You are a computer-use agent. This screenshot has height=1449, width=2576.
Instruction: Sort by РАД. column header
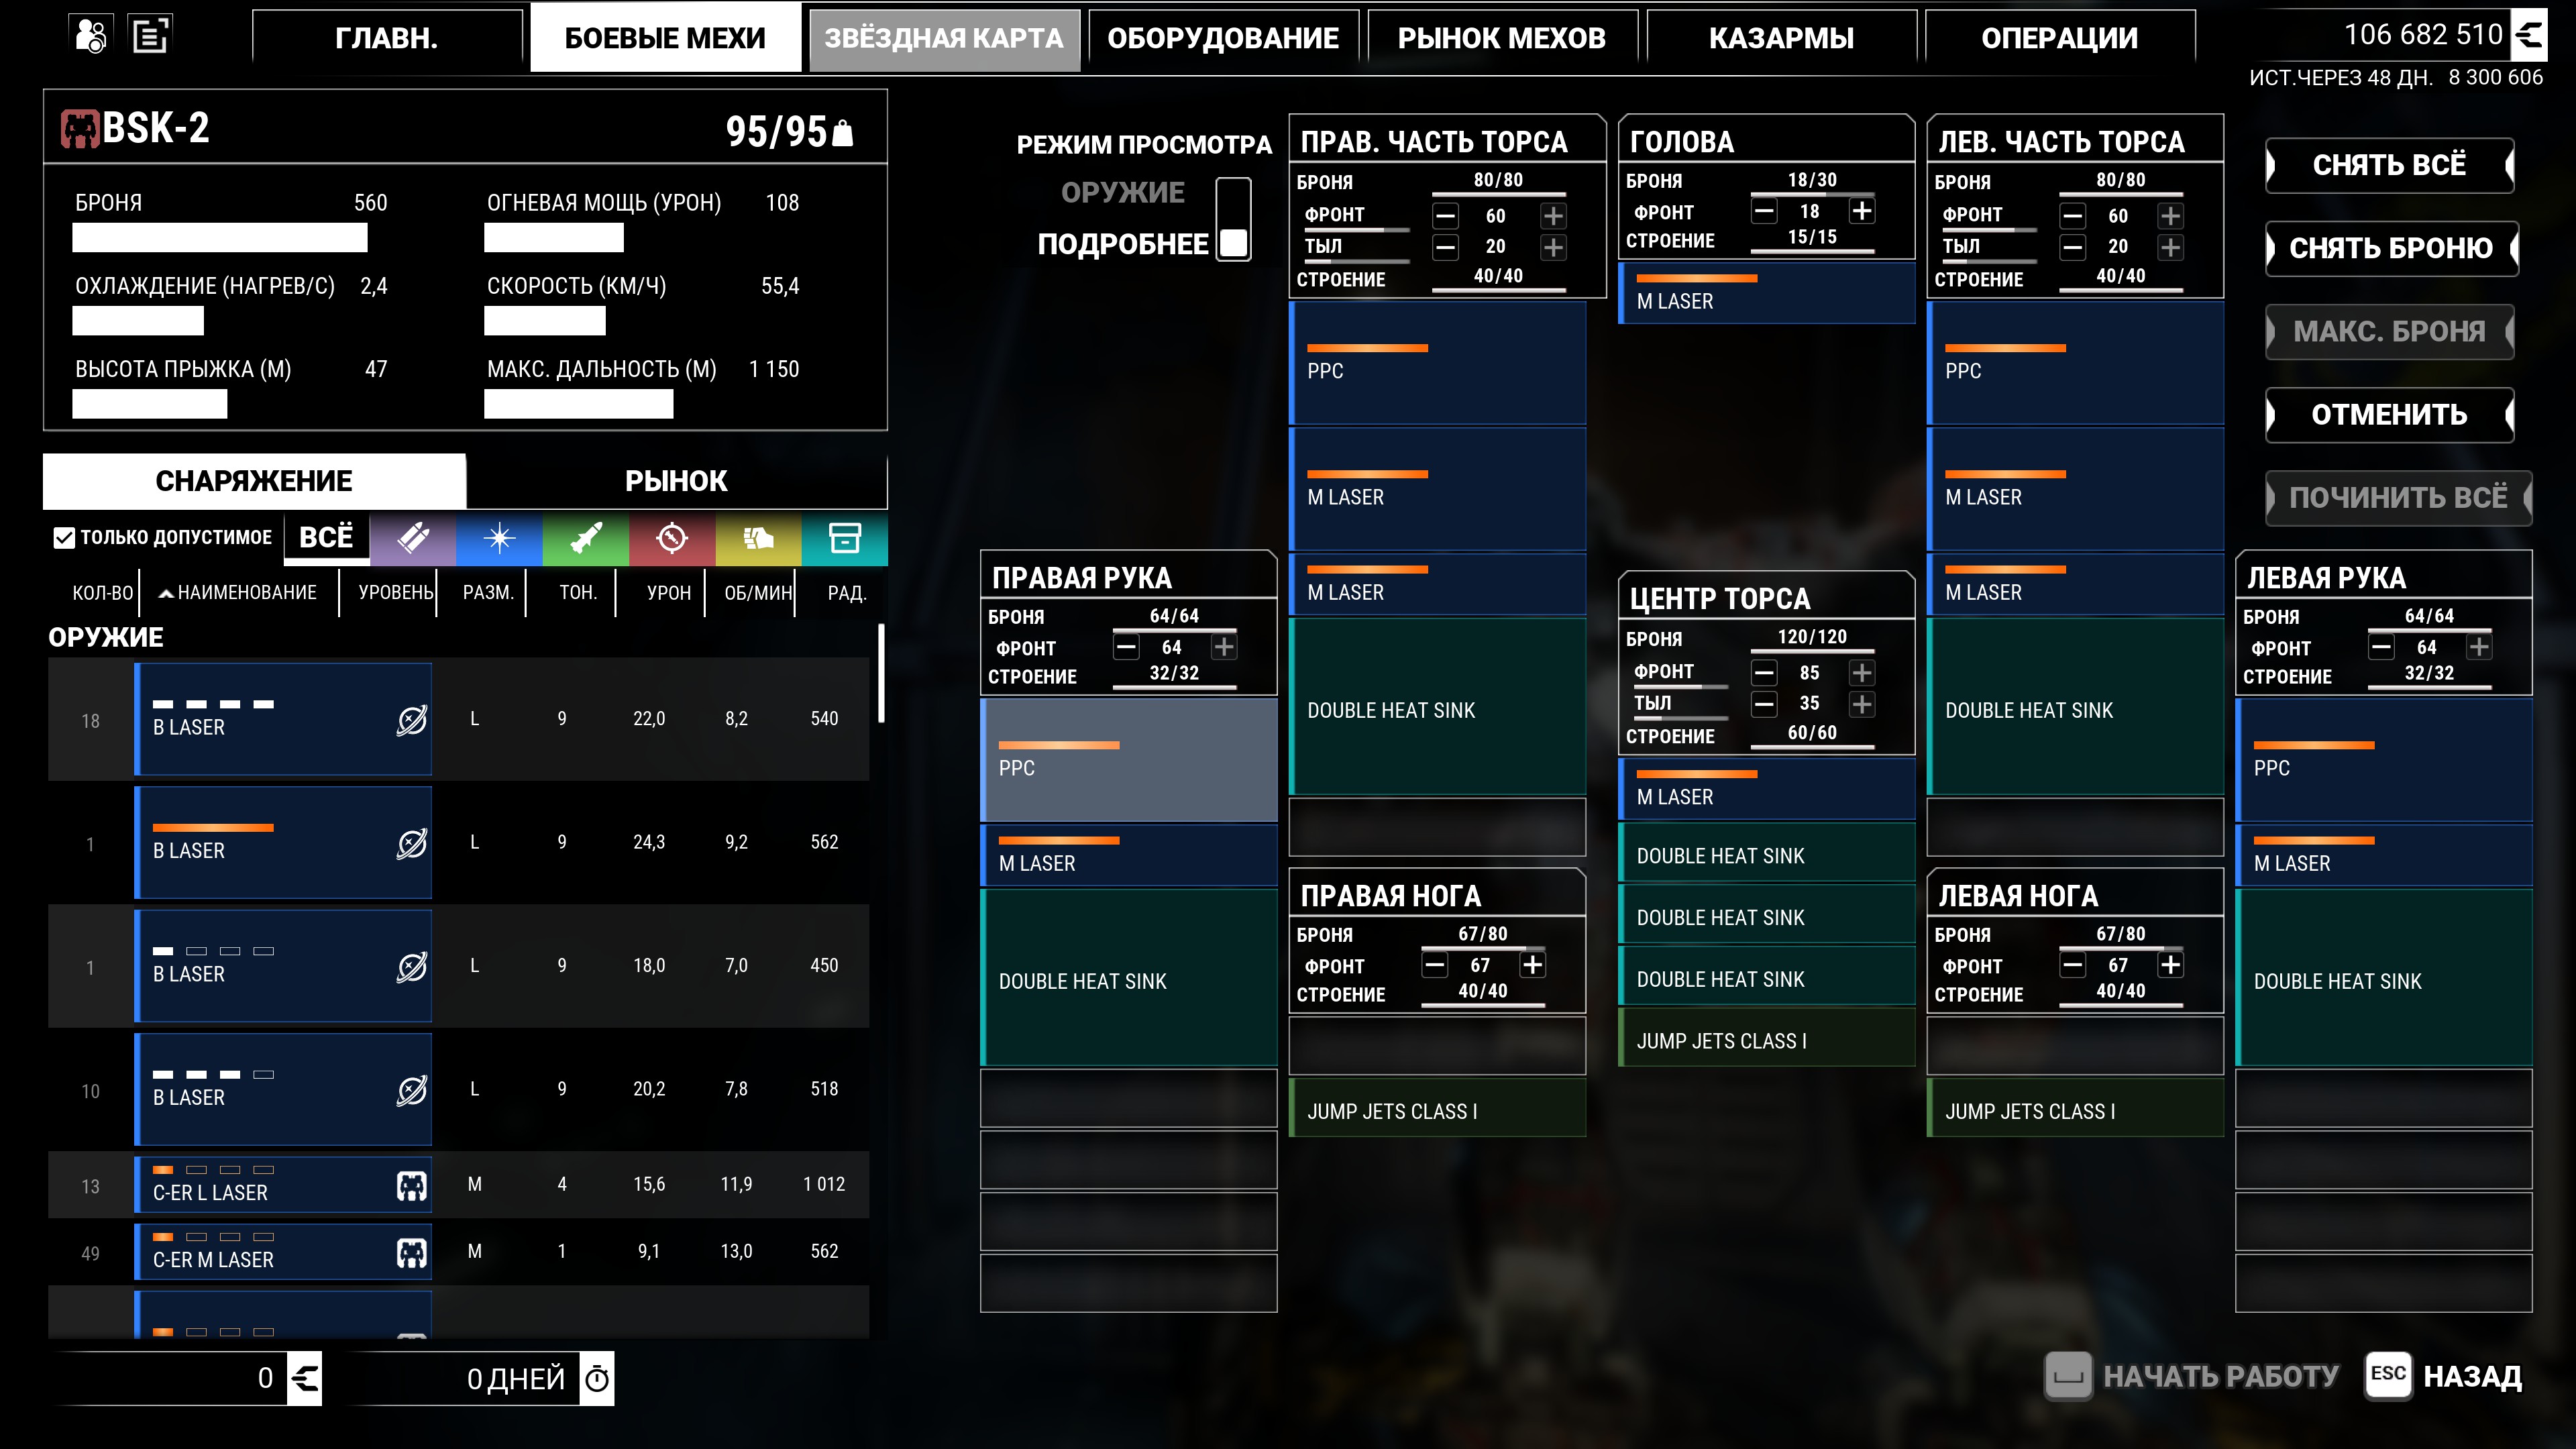846,593
